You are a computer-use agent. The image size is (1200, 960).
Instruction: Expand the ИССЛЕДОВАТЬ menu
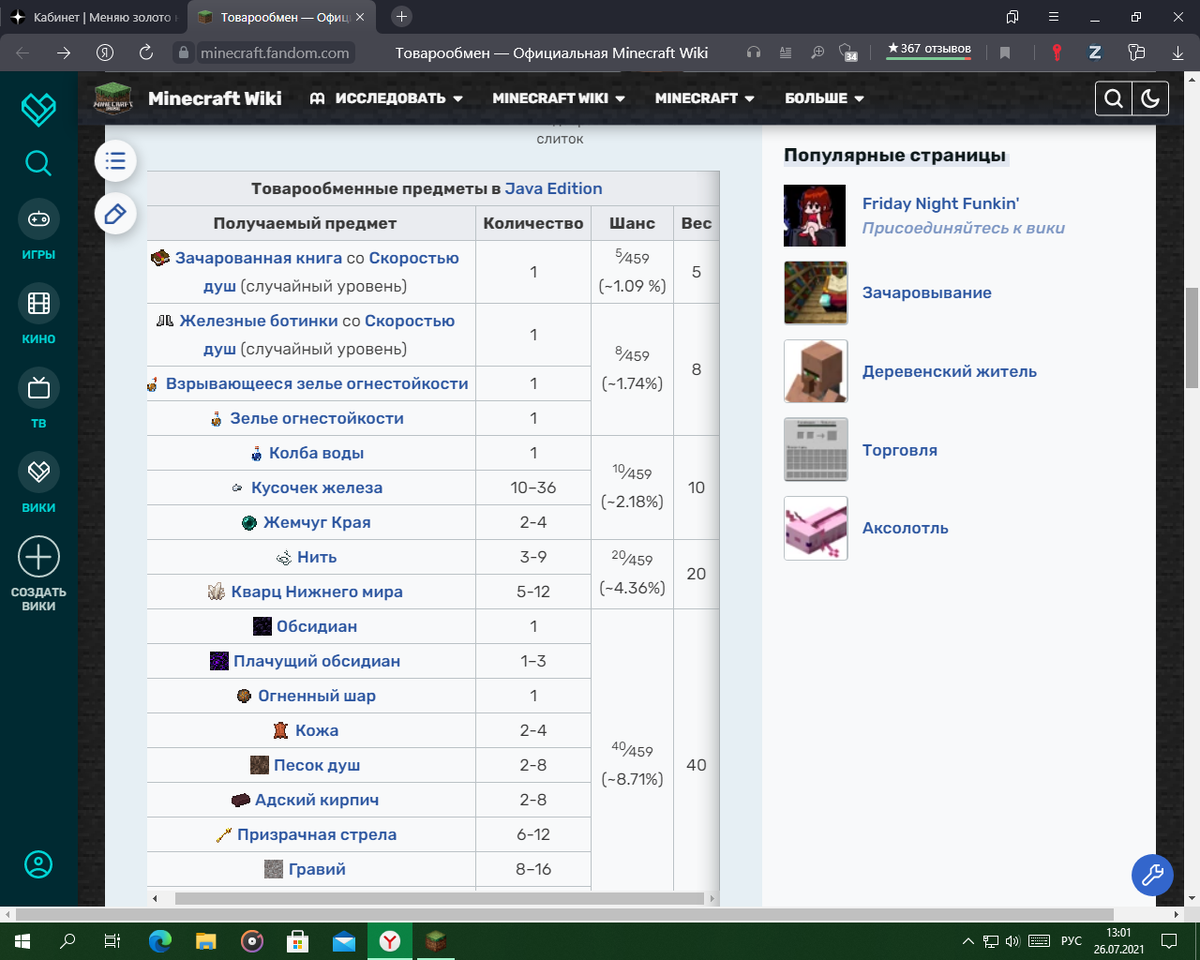point(386,98)
